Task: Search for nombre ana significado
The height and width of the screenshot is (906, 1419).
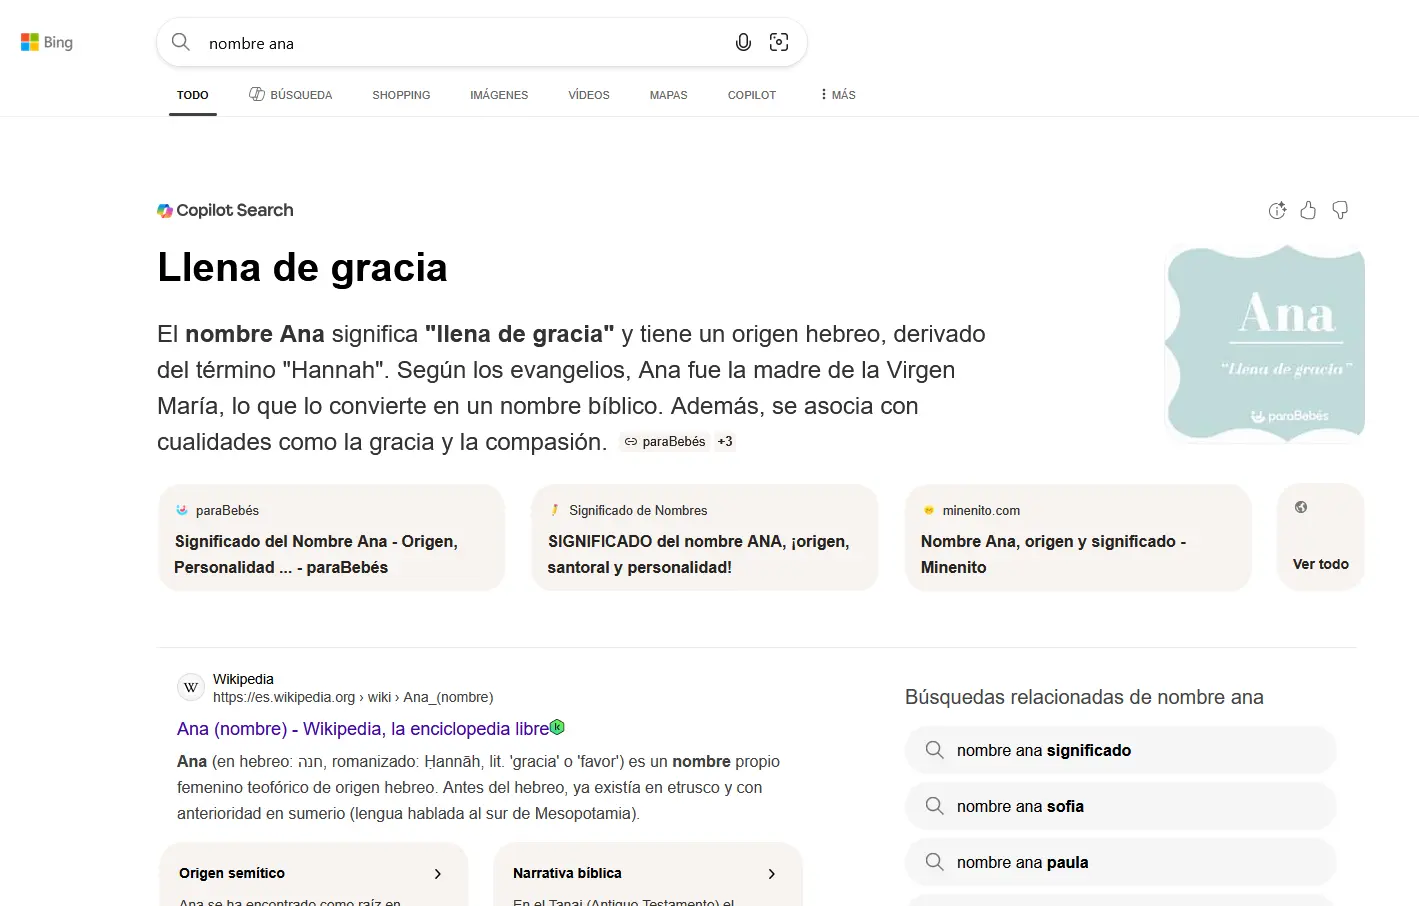Action: tap(1119, 750)
